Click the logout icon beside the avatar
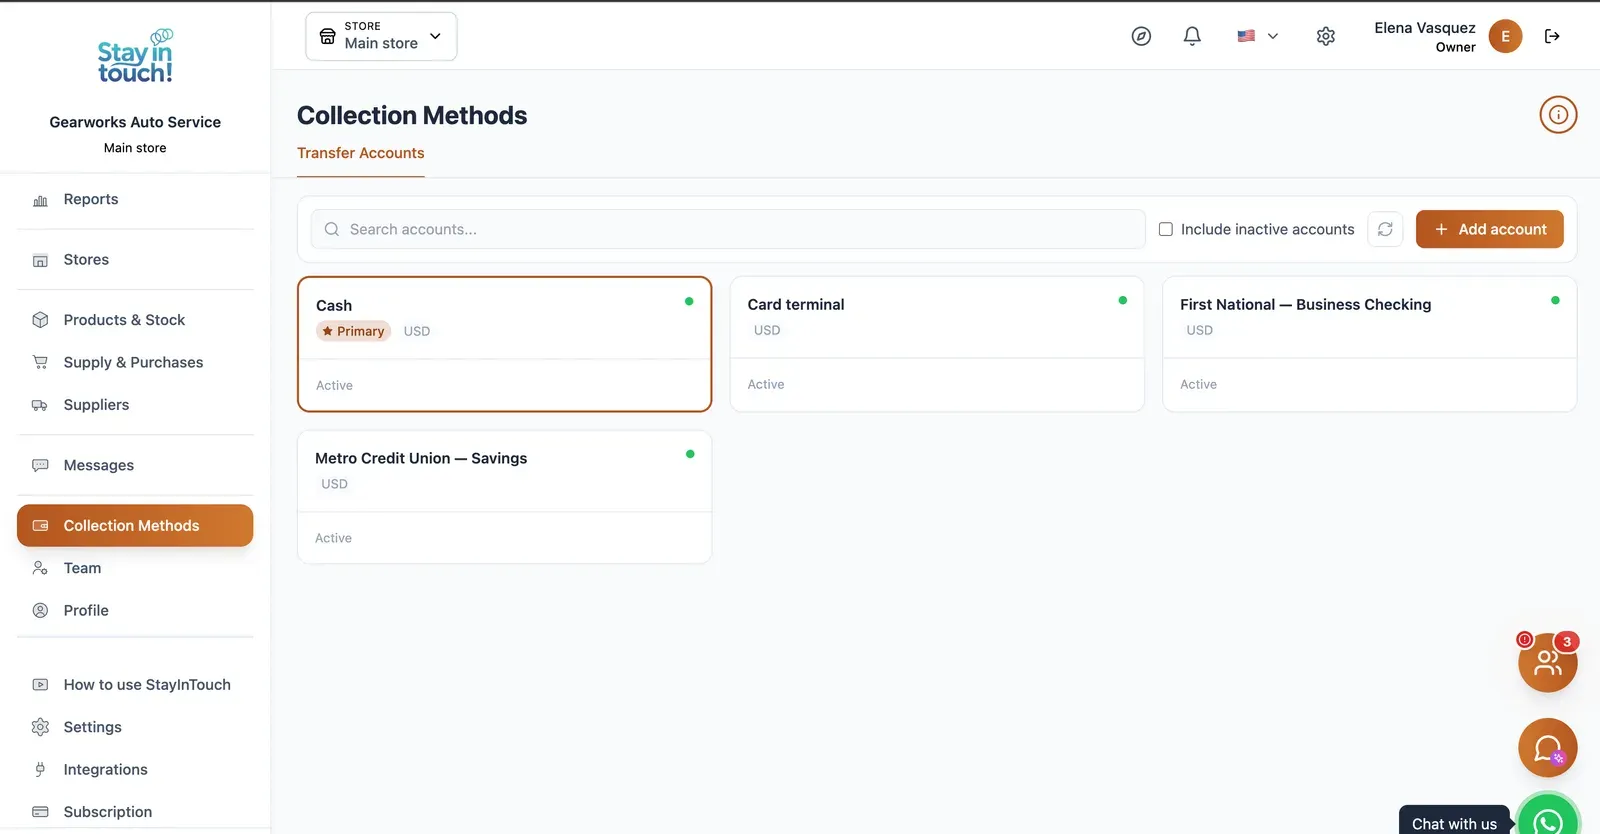The width and height of the screenshot is (1600, 834). (1552, 36)
